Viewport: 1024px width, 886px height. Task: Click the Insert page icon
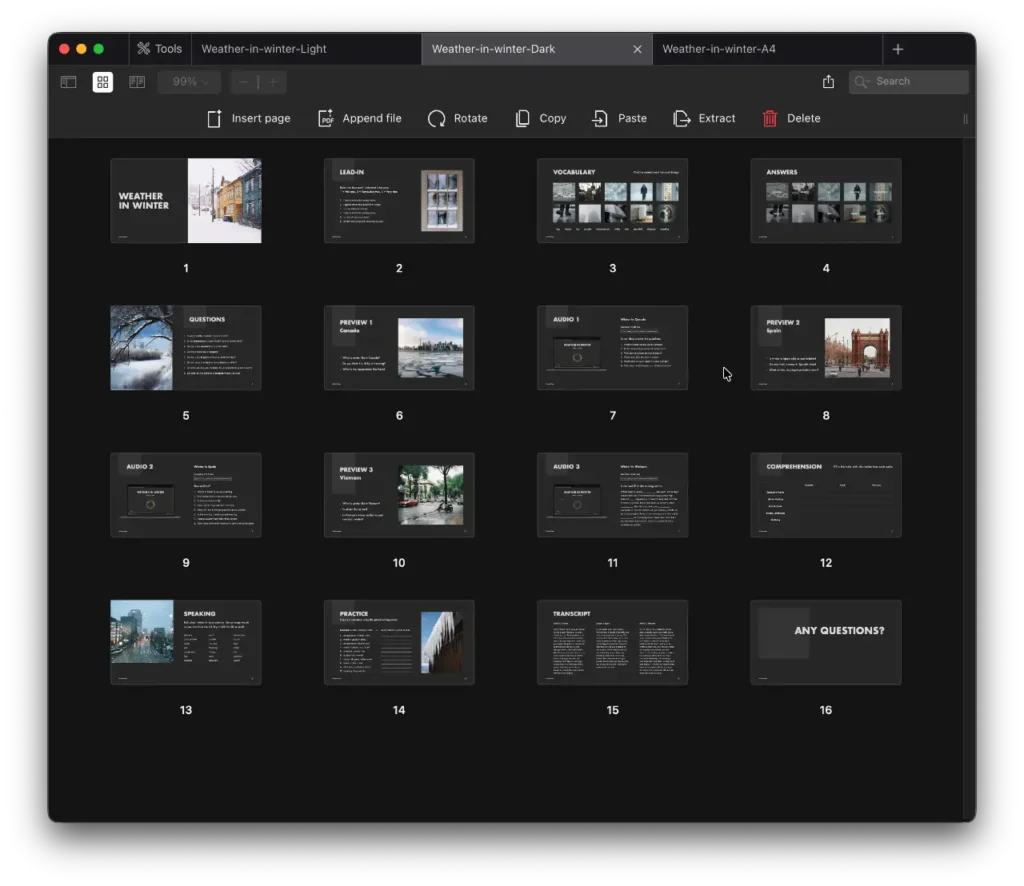(214, 118)
